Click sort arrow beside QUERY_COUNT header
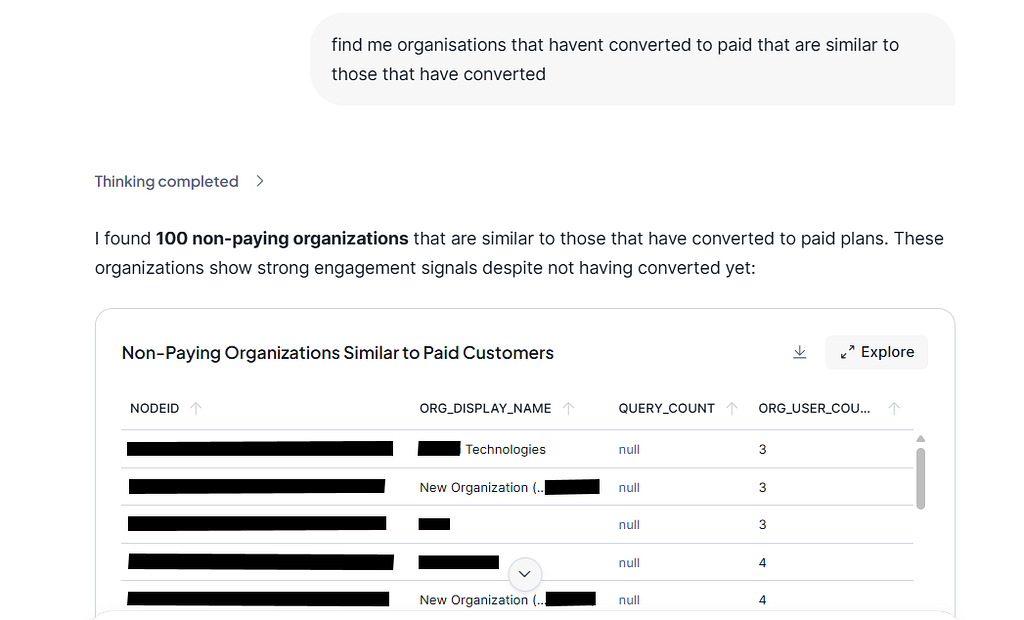 pyautogui.click(x=732, y=408)
